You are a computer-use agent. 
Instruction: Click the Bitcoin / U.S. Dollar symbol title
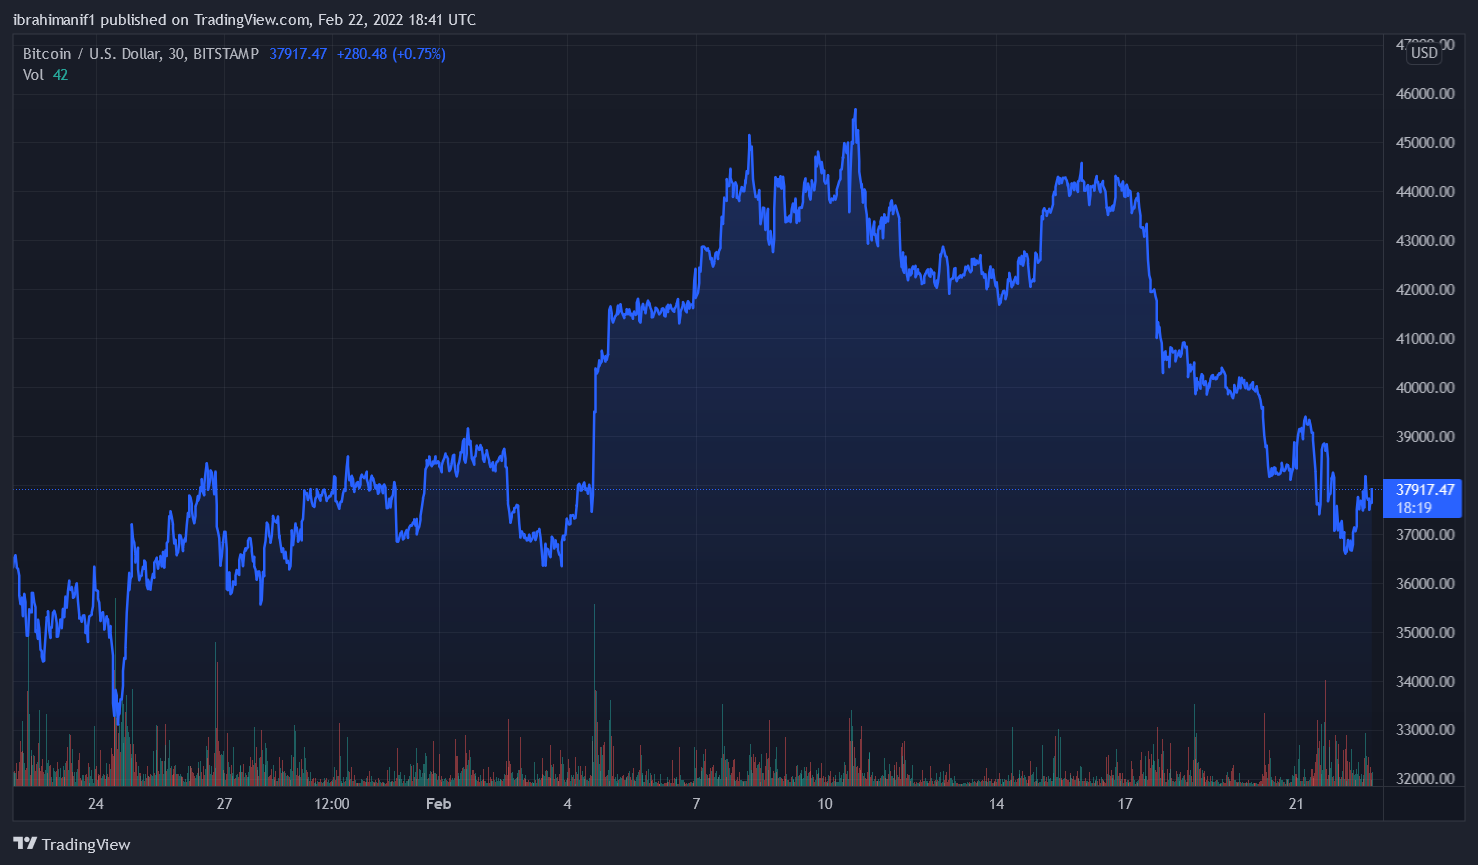click(141, 54)
